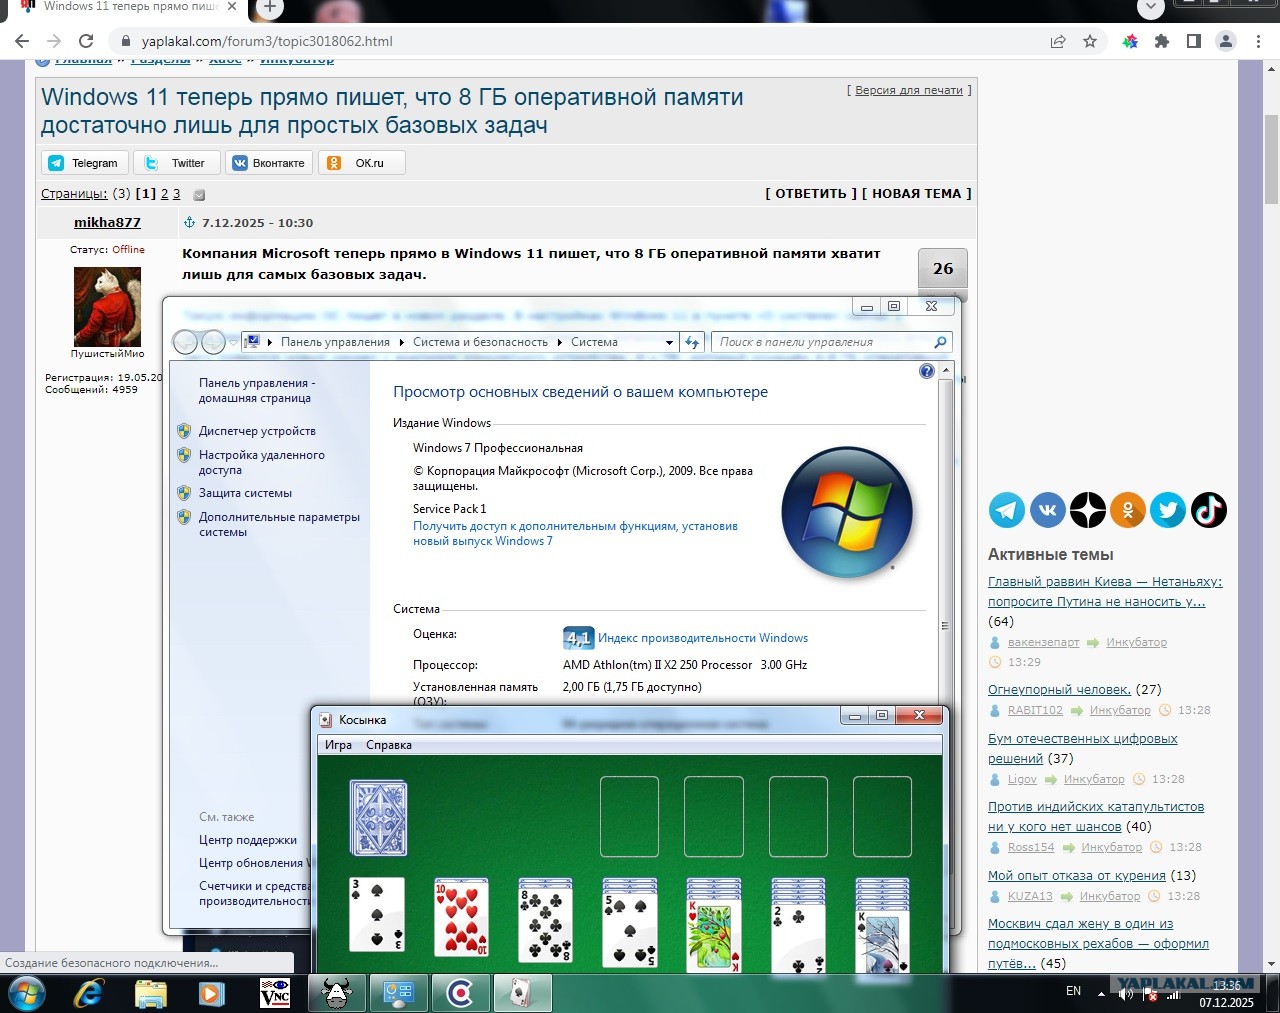Expand the Chrome tab search dropdown
The image size is (1280, 1013).
pos(1151,7)
